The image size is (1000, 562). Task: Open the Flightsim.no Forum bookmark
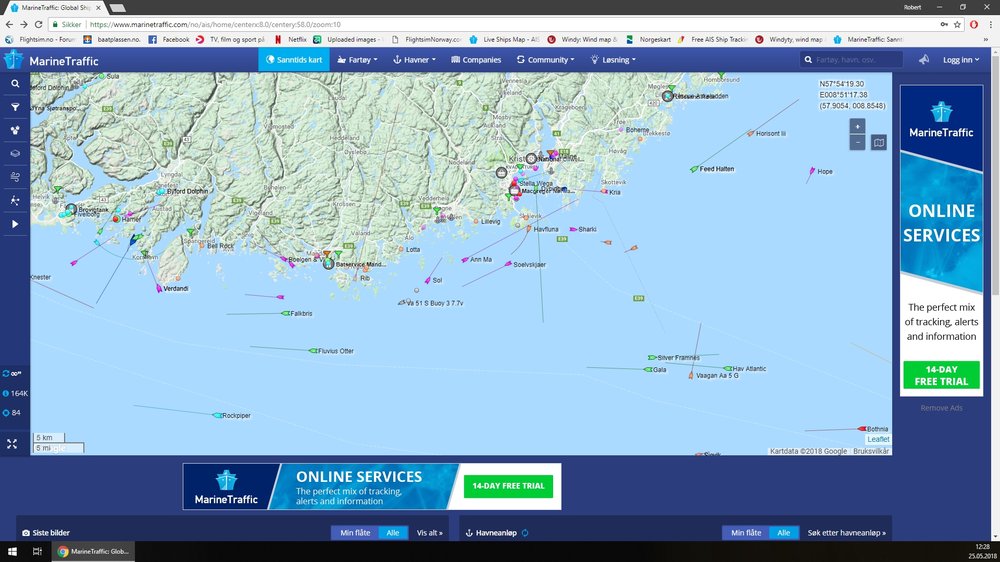[40, 40]
